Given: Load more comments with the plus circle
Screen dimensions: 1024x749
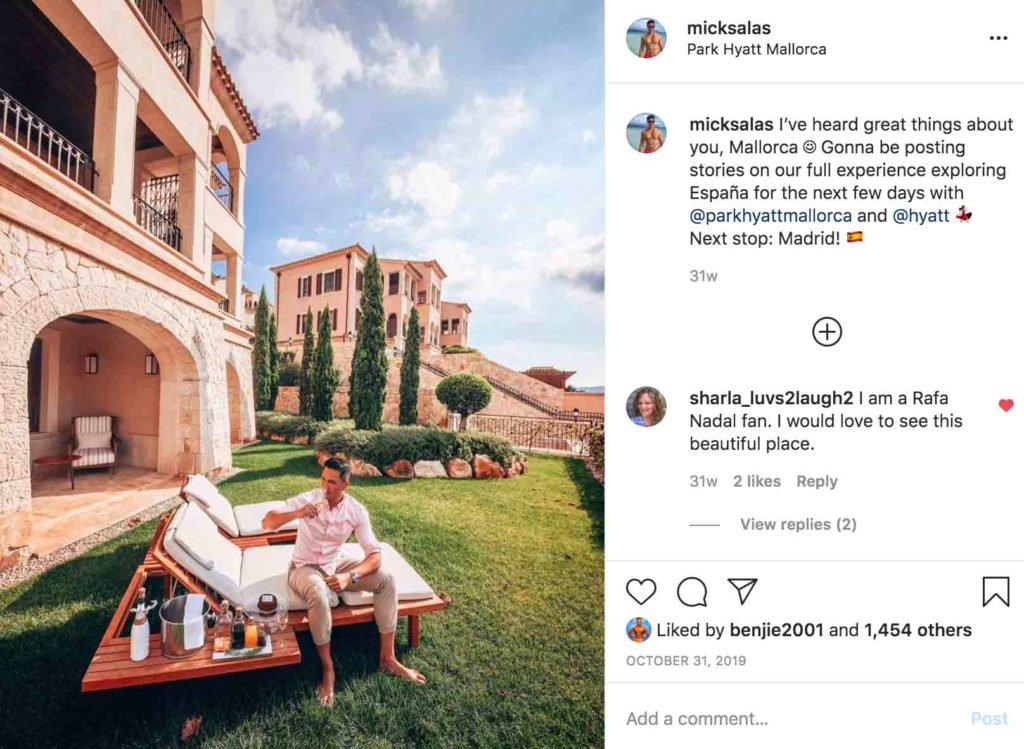Looking at the screenshot, I should [827, 332].
